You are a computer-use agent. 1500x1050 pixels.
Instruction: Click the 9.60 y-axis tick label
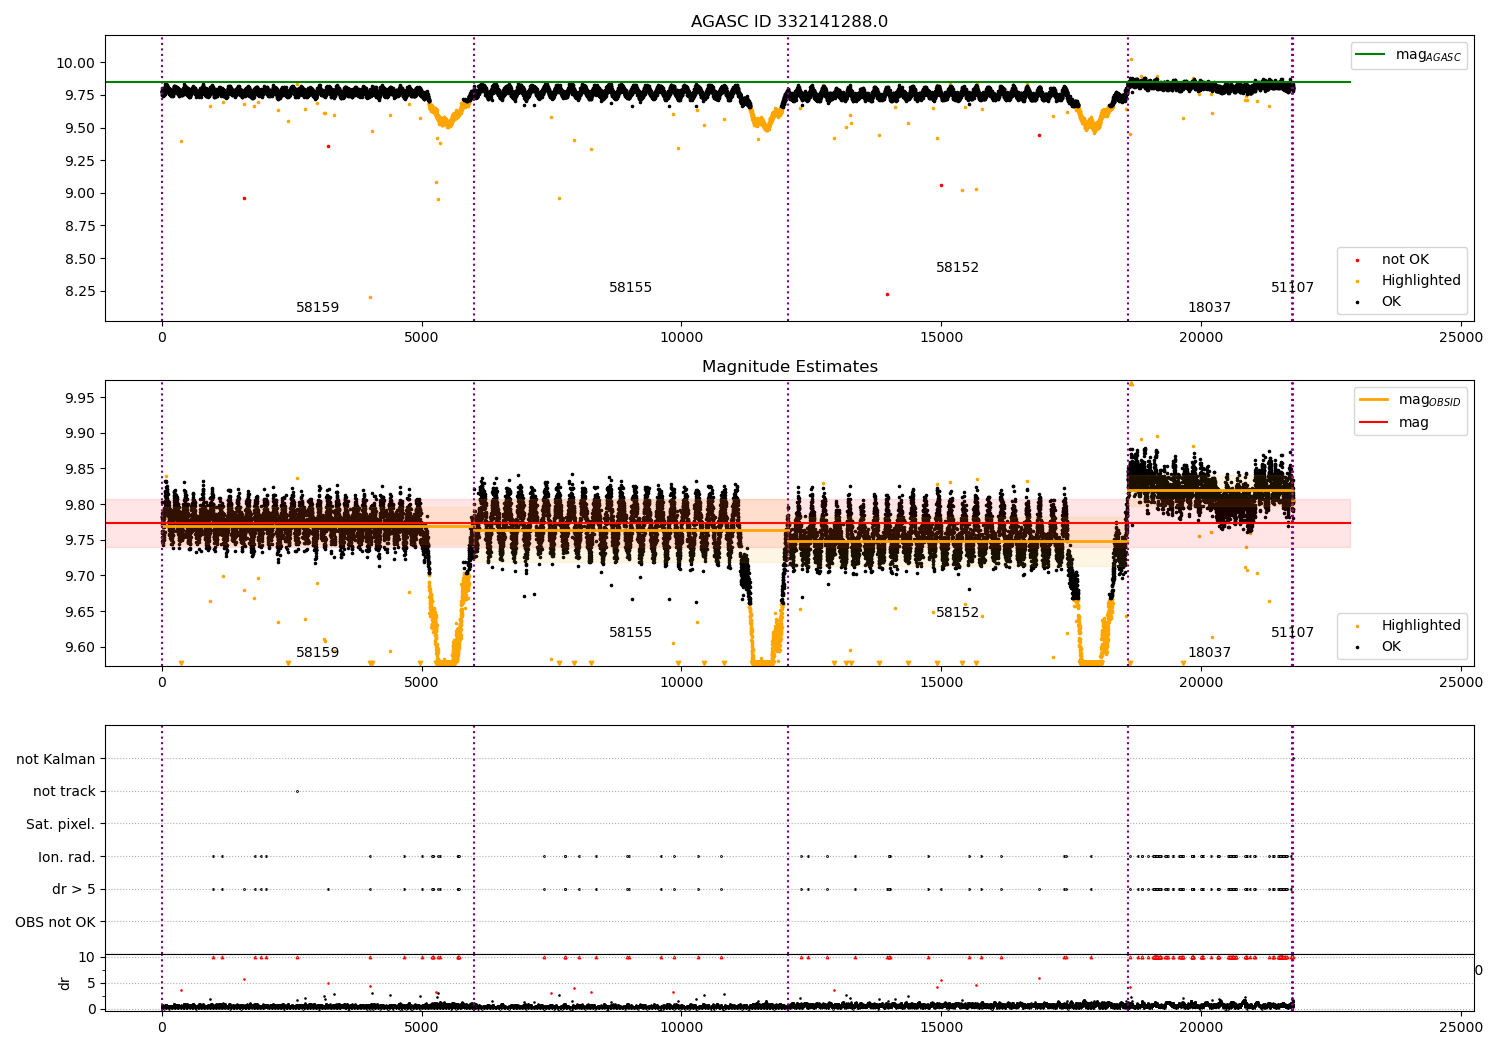79,647
